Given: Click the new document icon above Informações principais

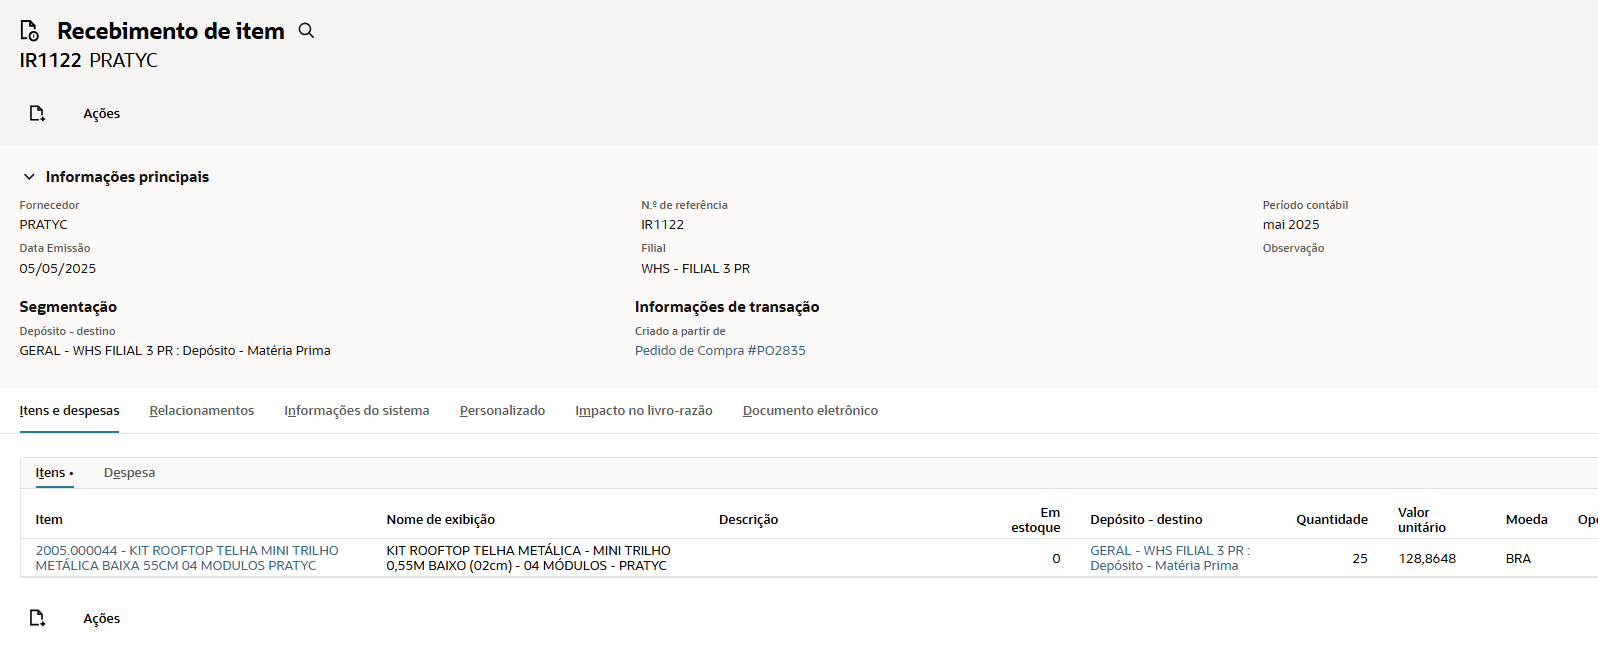Looking at the screenshot, I should click(37, 114).
